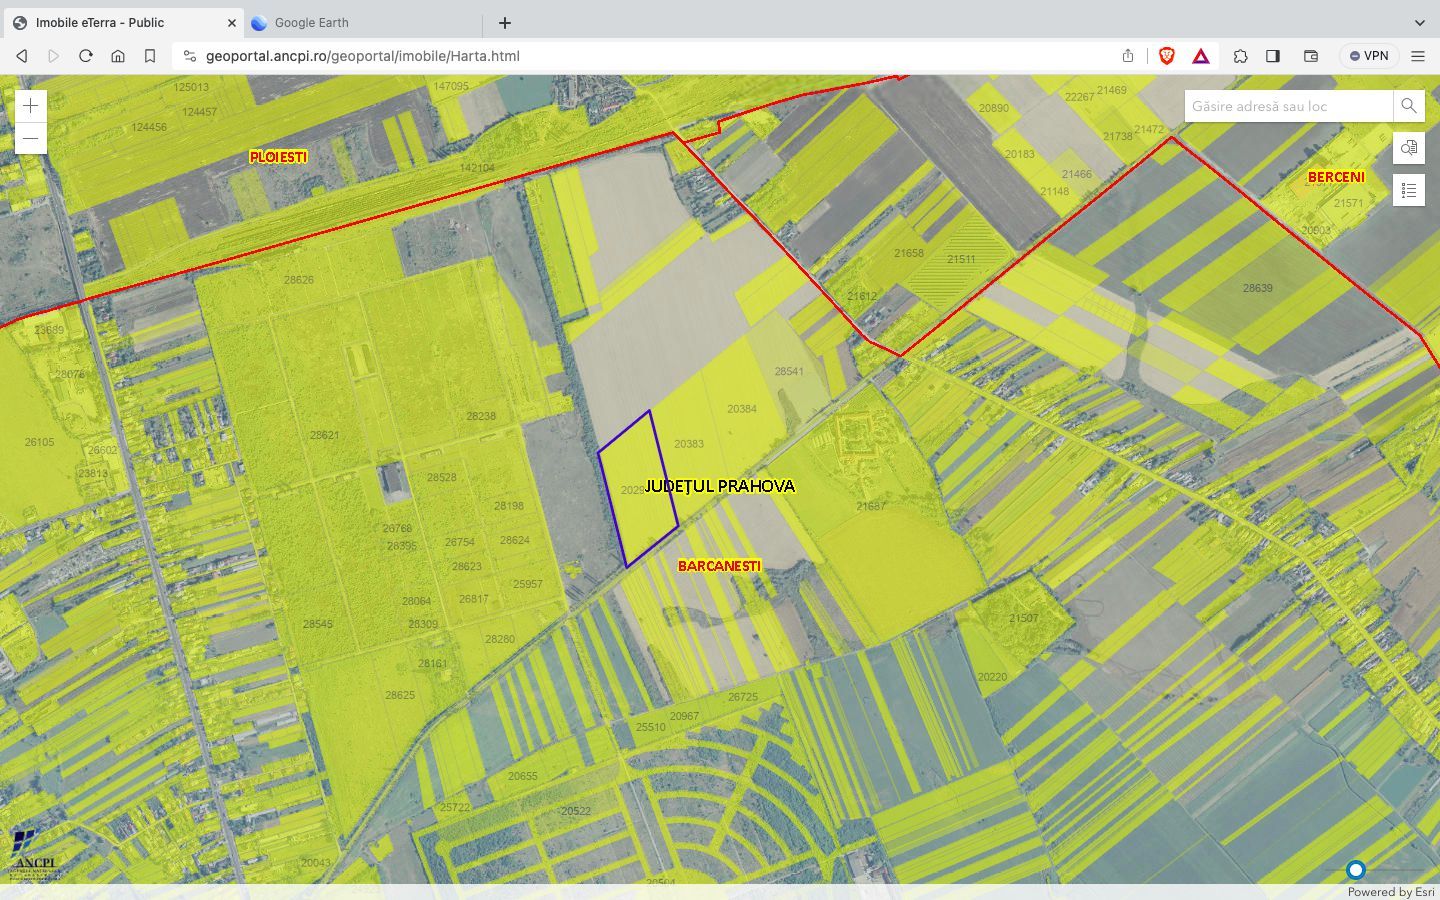Open the browser extensions puzzle icon

pos(1240,56)
